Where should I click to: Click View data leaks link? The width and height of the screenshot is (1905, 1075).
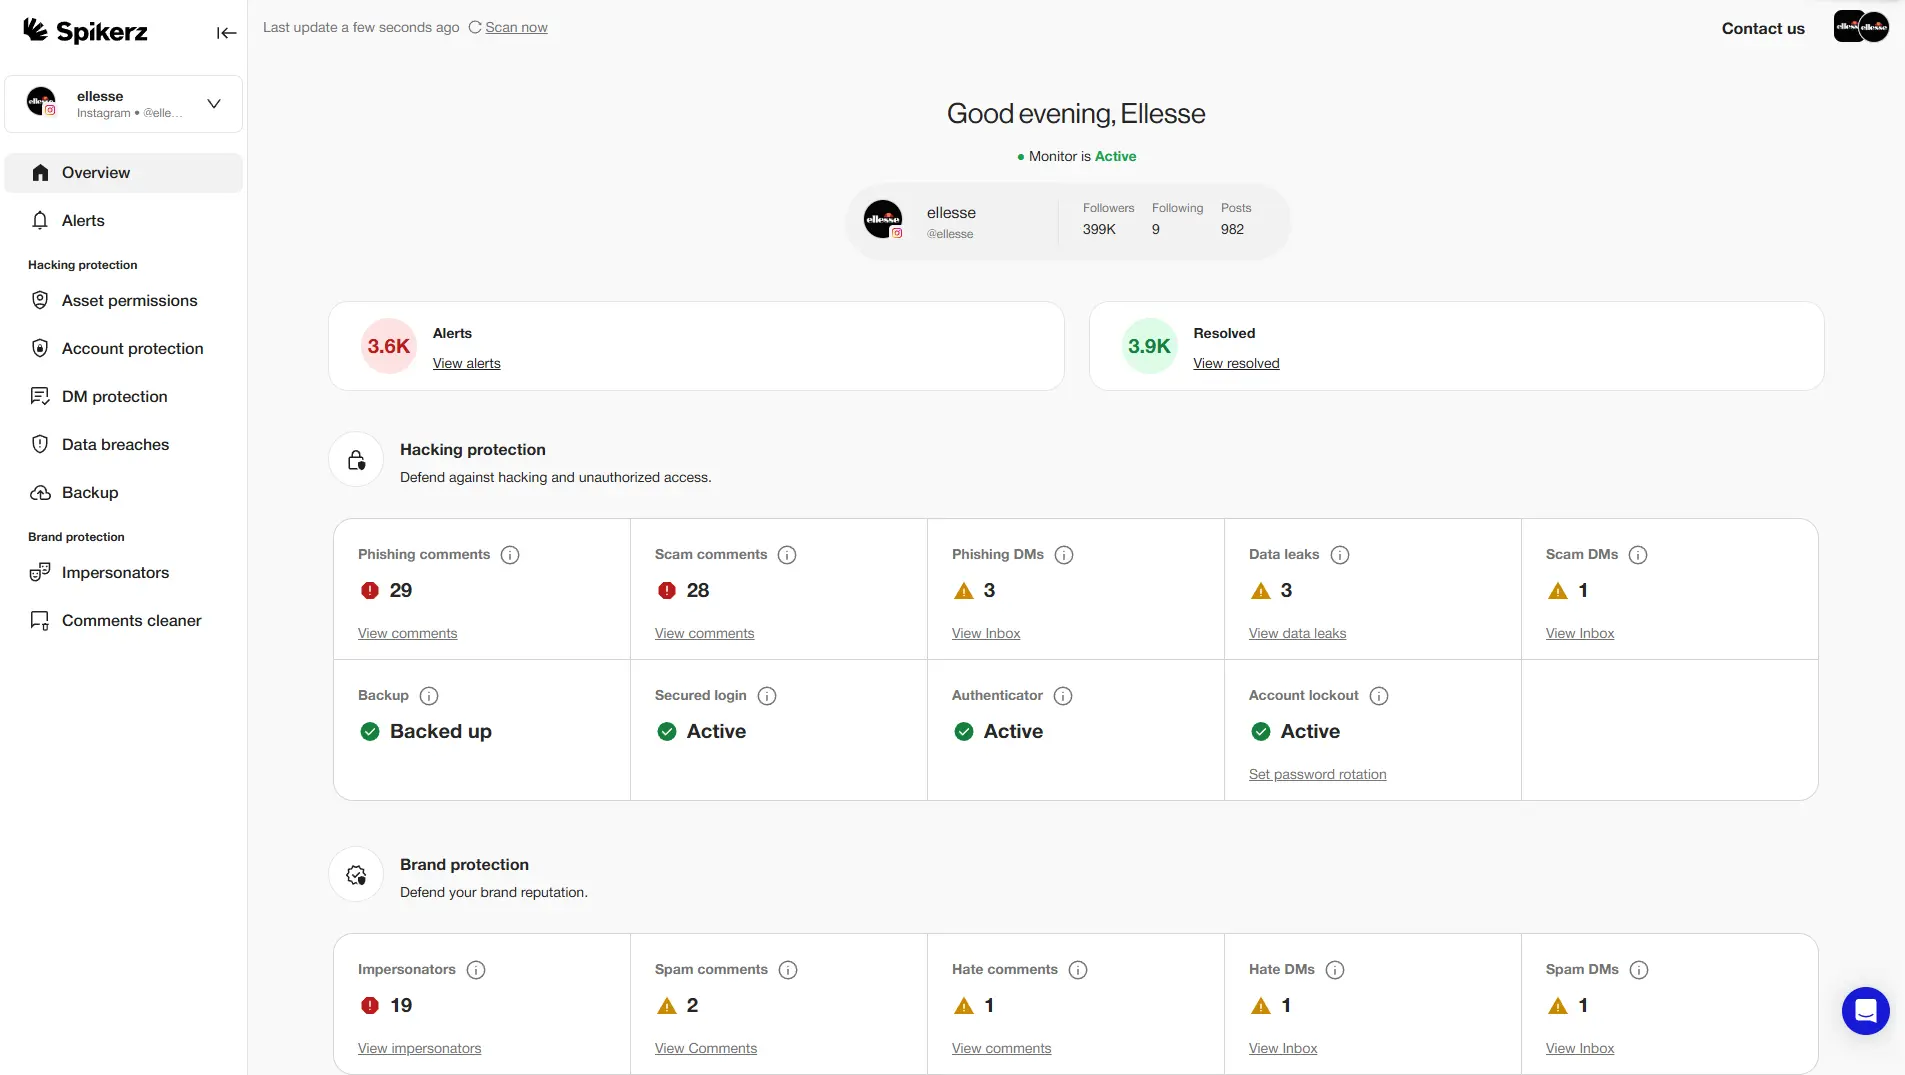click(1297, 633)
